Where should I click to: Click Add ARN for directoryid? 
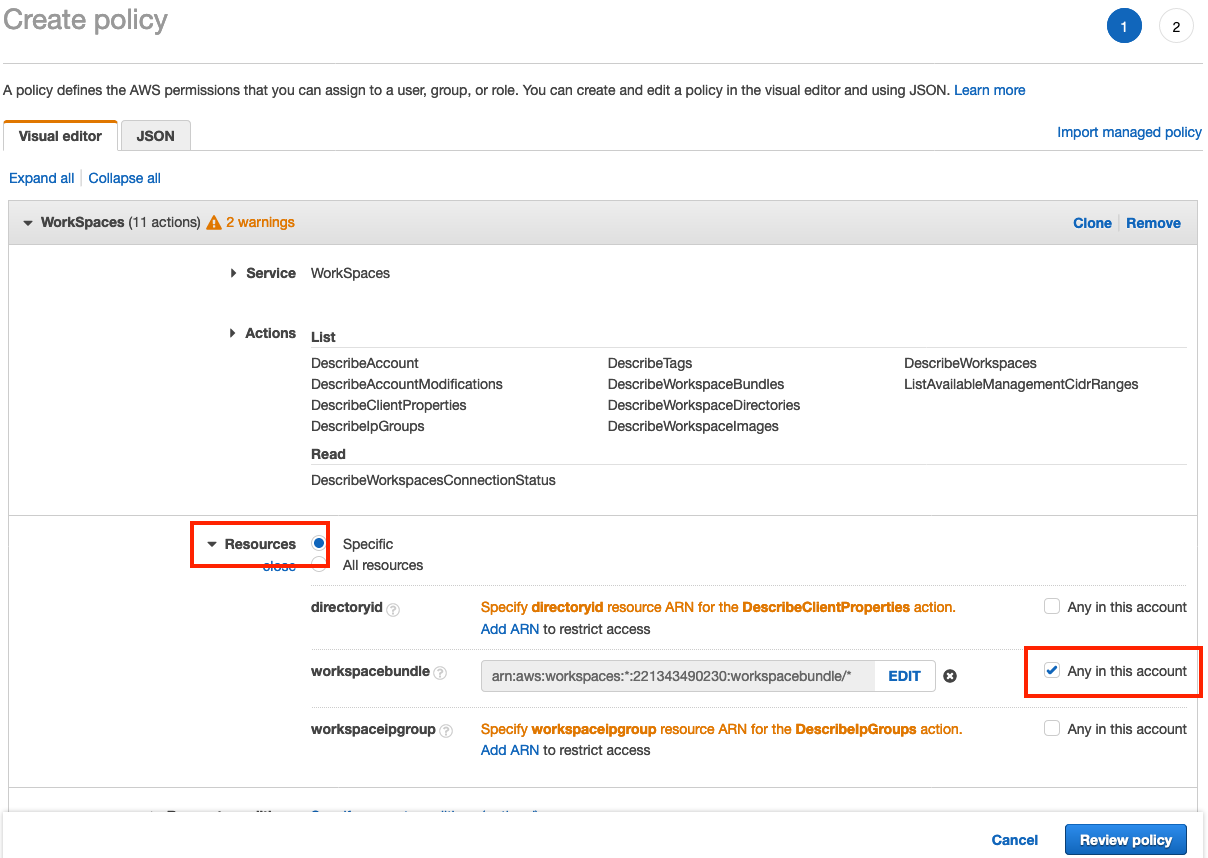pyautogui.click(x=510, y=629)
